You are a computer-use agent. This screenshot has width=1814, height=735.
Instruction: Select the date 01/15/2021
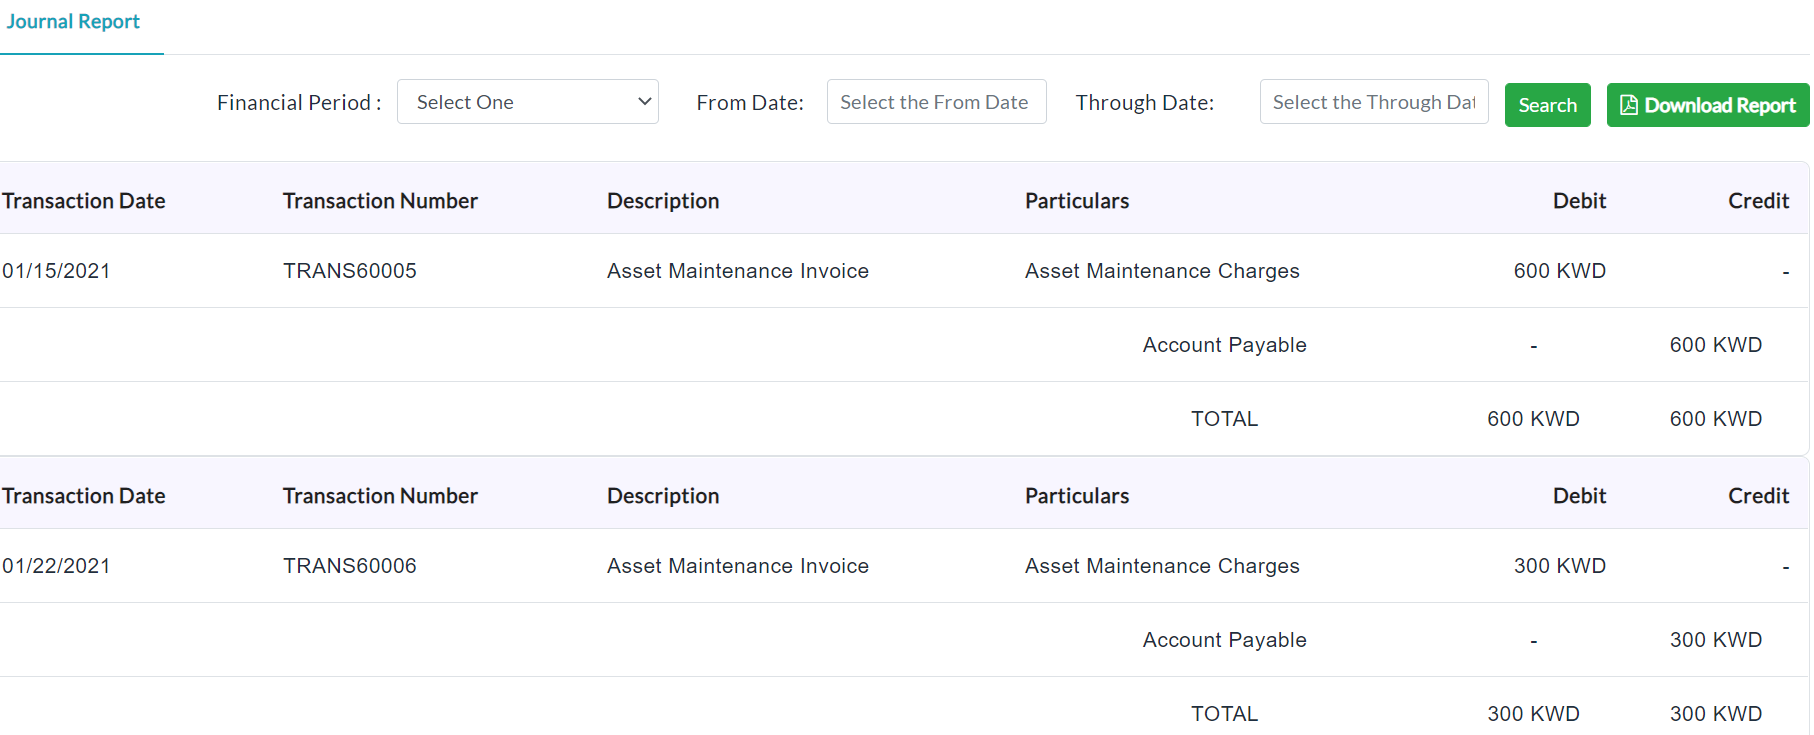pyautogui.click(x=56, y=271)
